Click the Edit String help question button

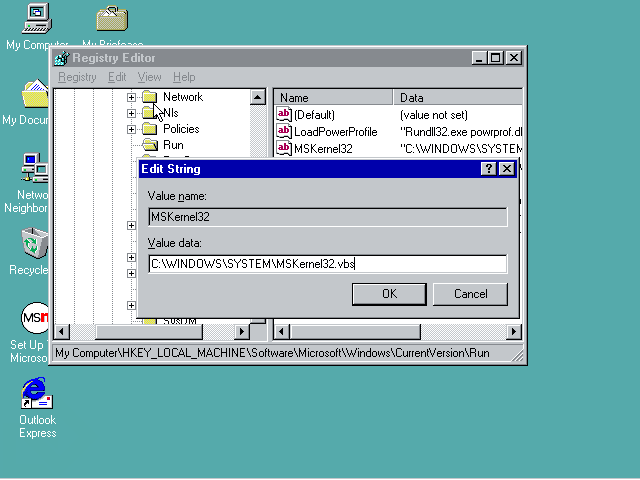(x=489, y=169)
